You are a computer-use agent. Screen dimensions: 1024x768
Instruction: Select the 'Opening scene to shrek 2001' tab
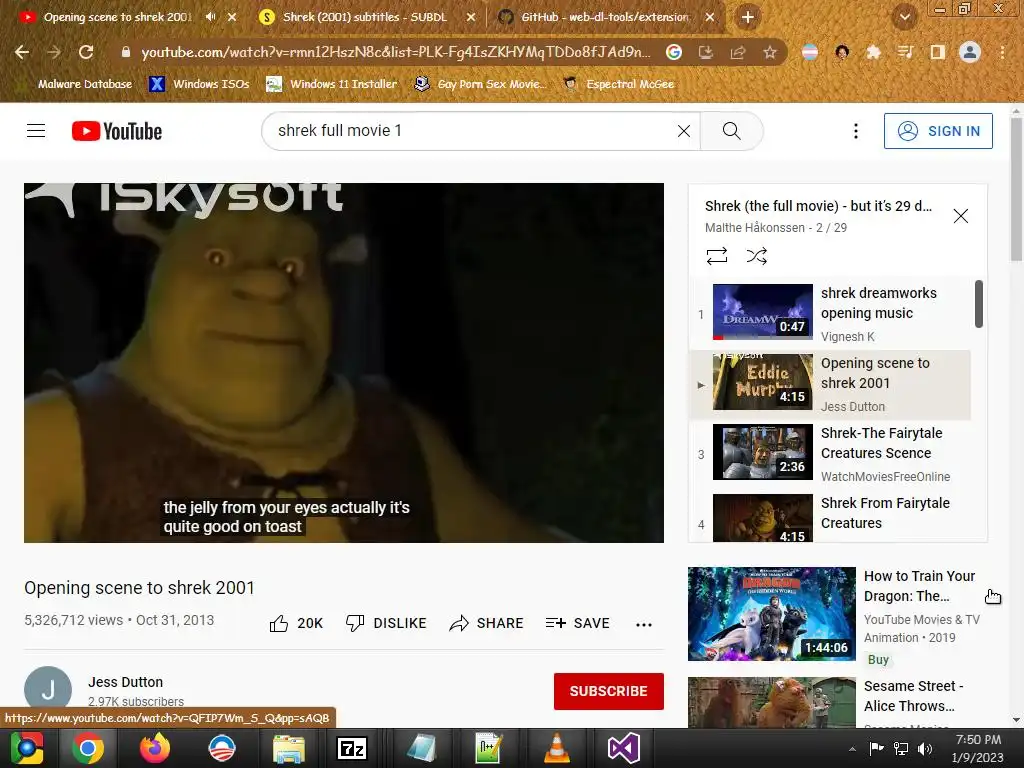[118, 18]
